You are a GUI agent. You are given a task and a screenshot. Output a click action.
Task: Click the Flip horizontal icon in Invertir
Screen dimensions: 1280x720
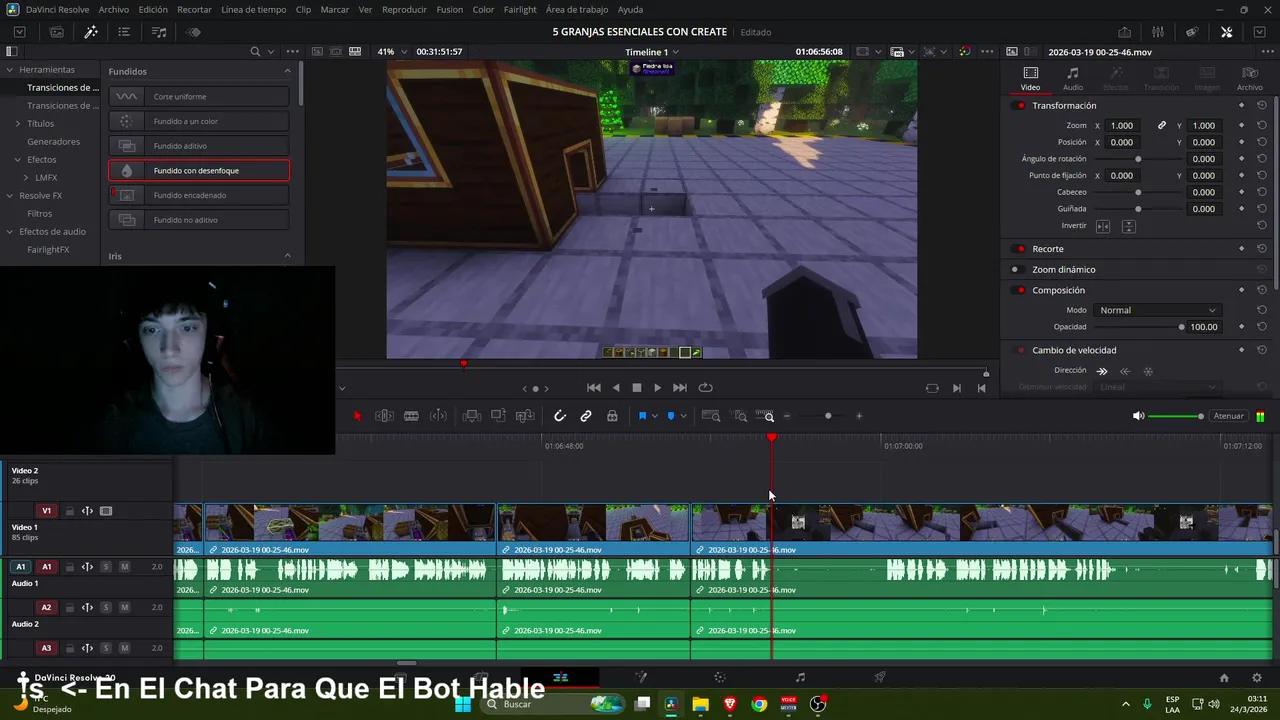(1103, 226)
